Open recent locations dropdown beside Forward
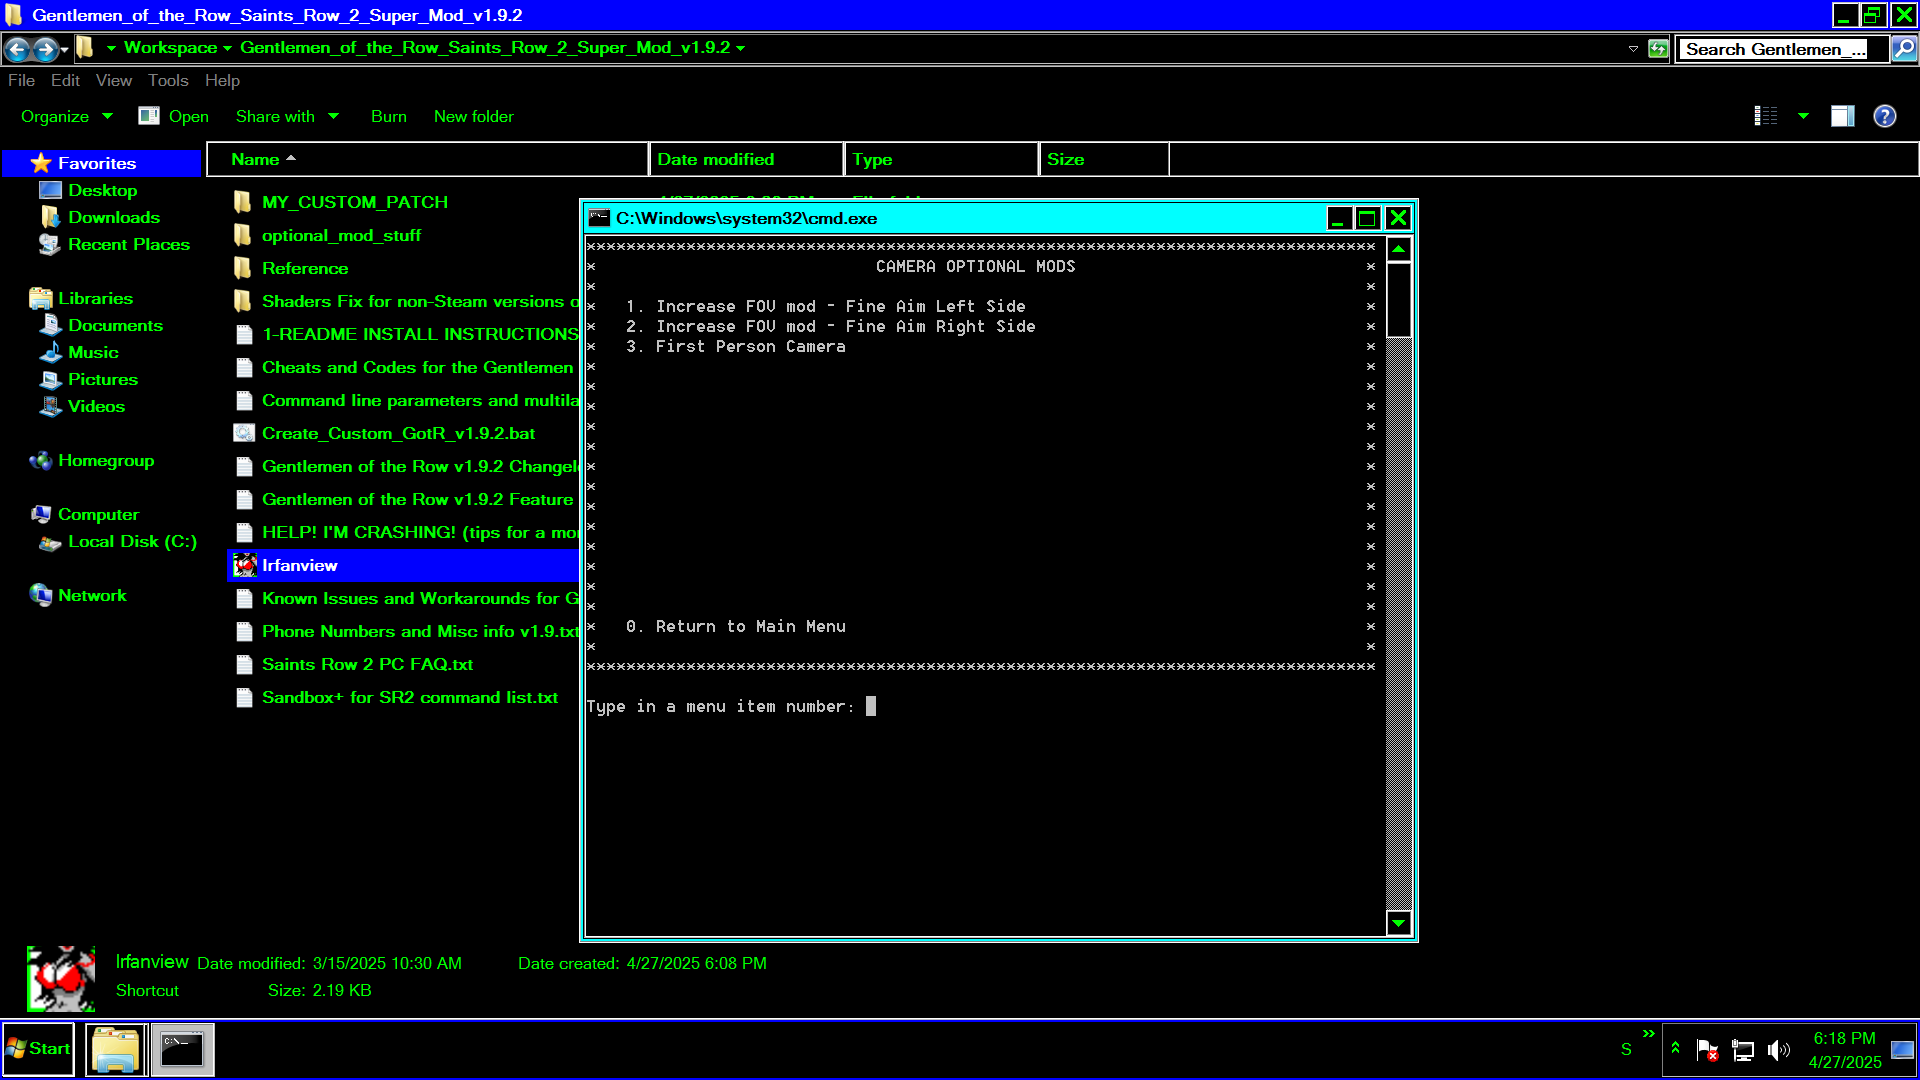Image resolution: width=1920 pixels, height=1080 pixels. tap(64, 48)
